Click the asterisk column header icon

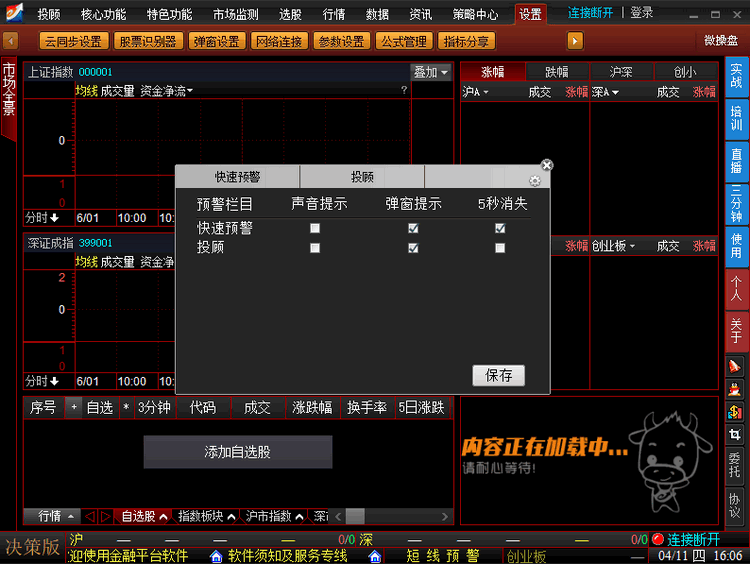point(126,407)
